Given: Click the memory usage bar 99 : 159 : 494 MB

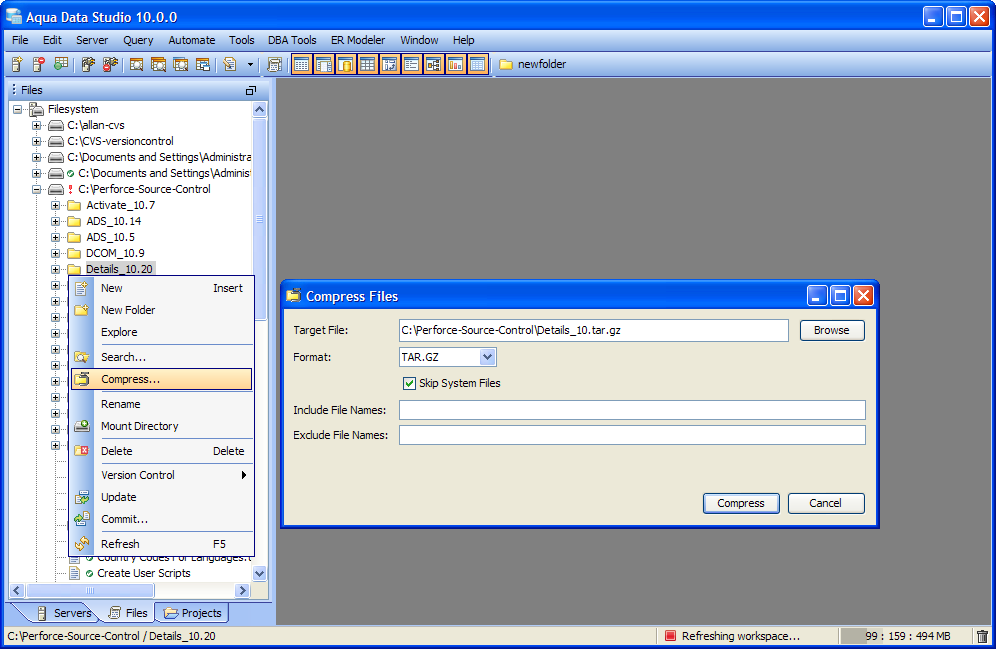Looking at the screenshot, I should (906, 636).
